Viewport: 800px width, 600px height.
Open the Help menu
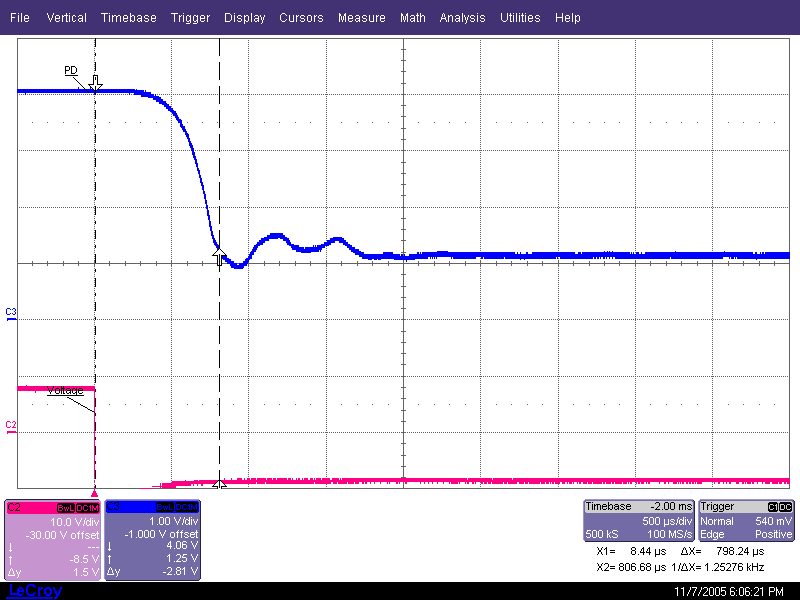568,18
